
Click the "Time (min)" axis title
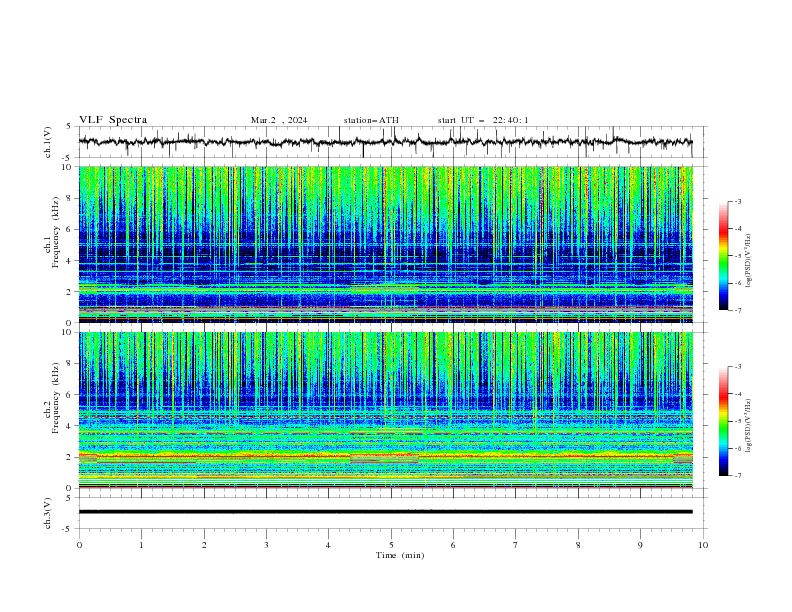[400, 555]
